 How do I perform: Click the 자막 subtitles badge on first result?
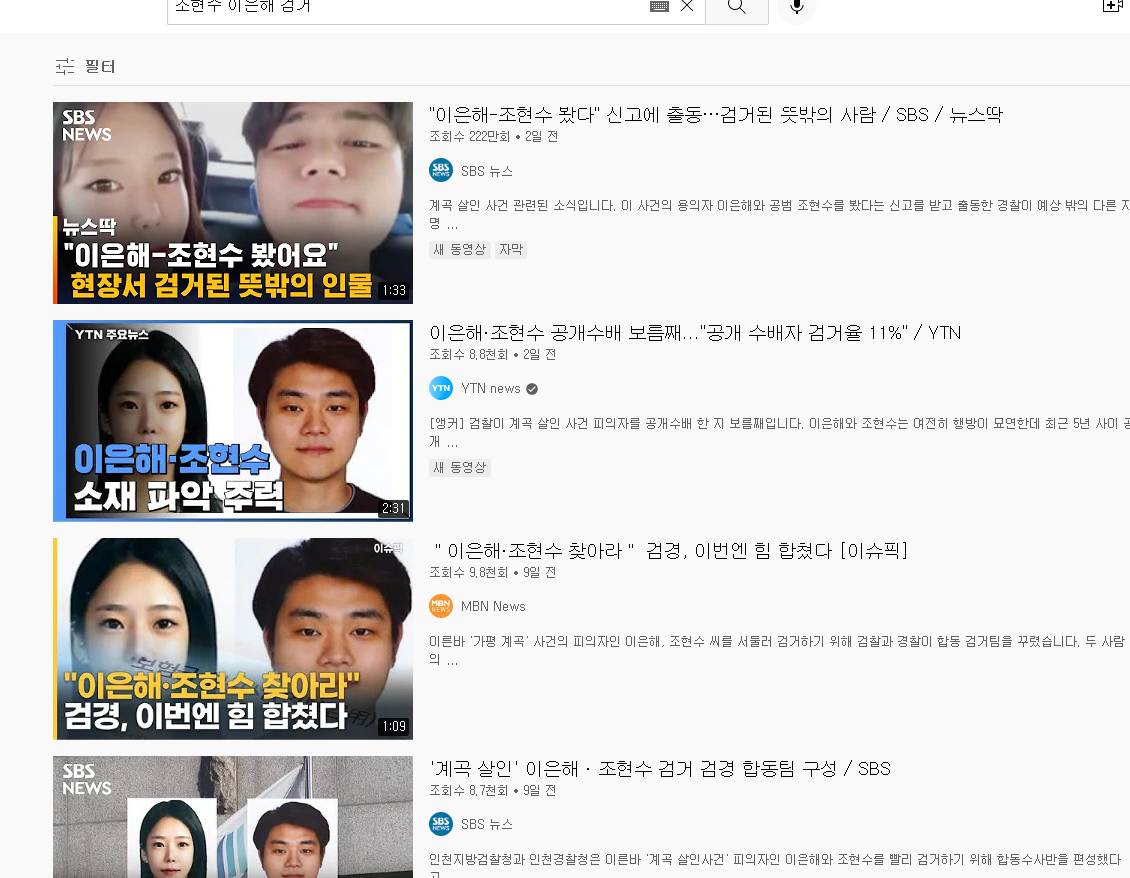click(511, 249)
